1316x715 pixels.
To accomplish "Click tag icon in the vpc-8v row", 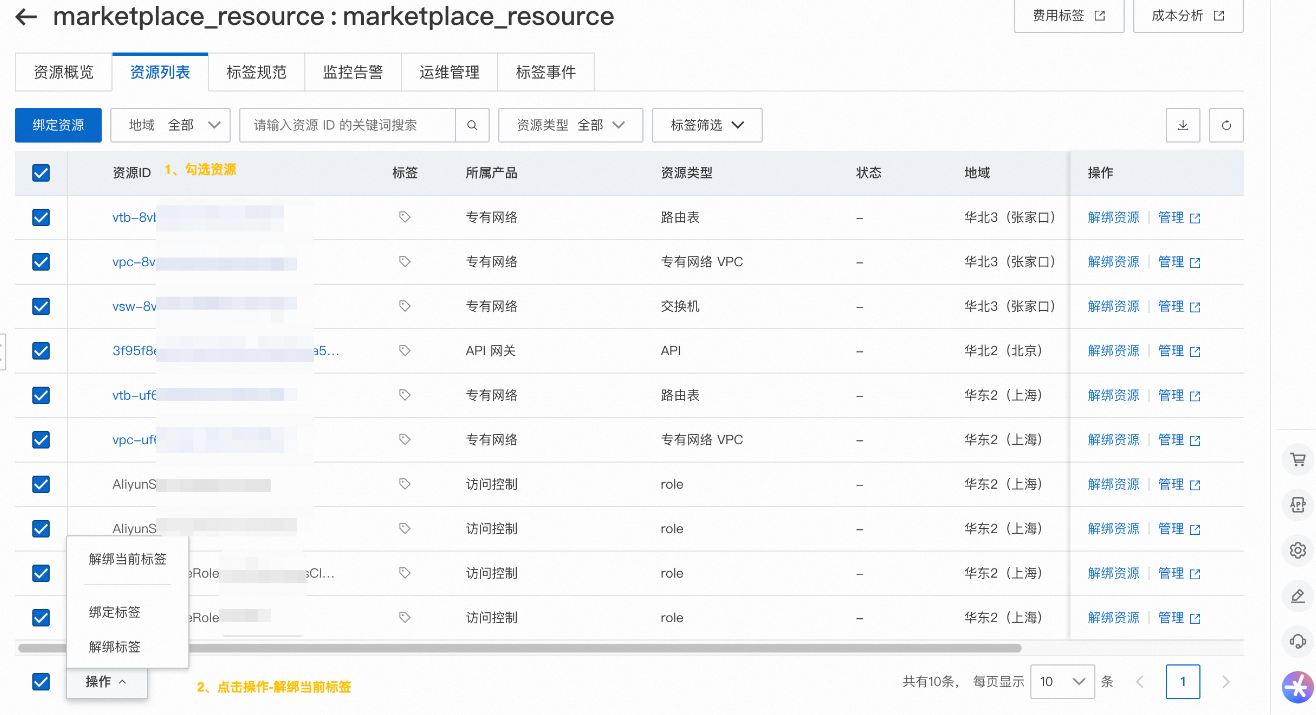I will click(405, 262).
